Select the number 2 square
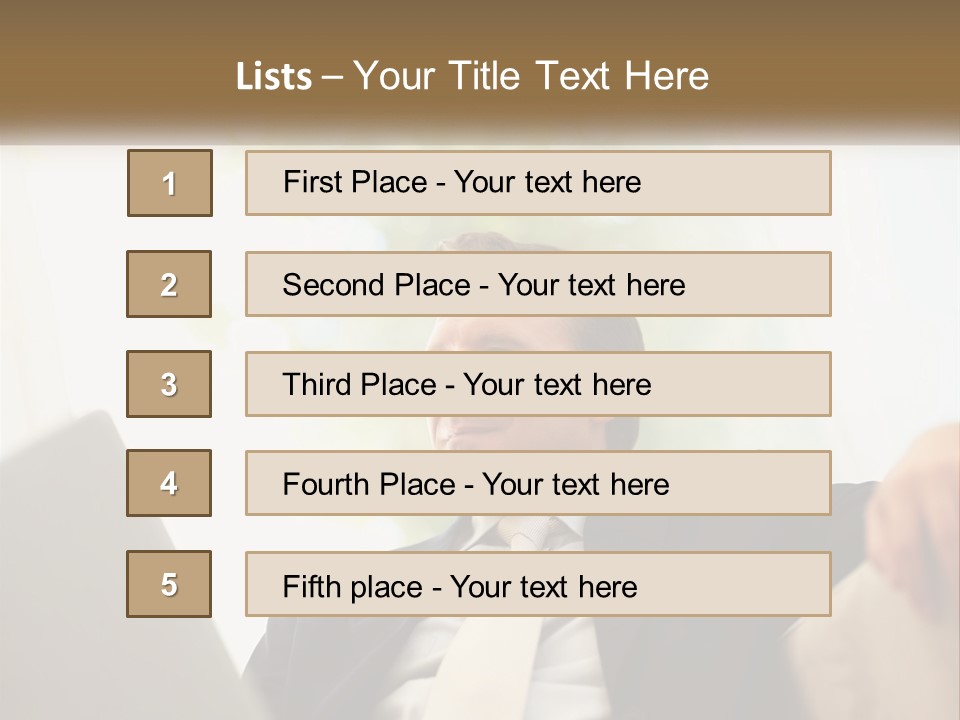 pyautogui.click(x=169, y=284)
